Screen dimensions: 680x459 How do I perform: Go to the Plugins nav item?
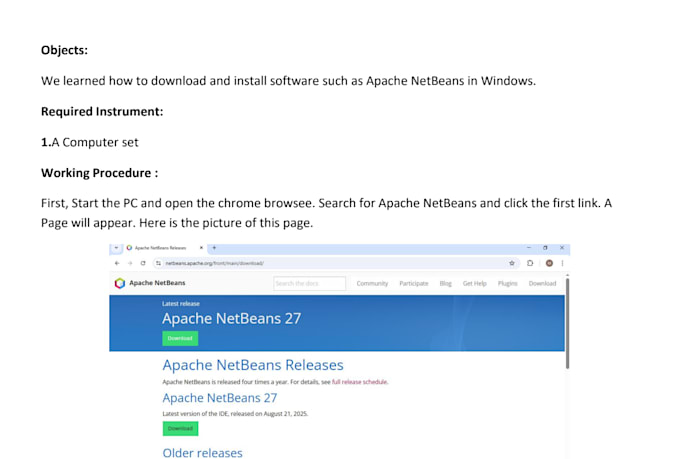(x=507, y=283)
